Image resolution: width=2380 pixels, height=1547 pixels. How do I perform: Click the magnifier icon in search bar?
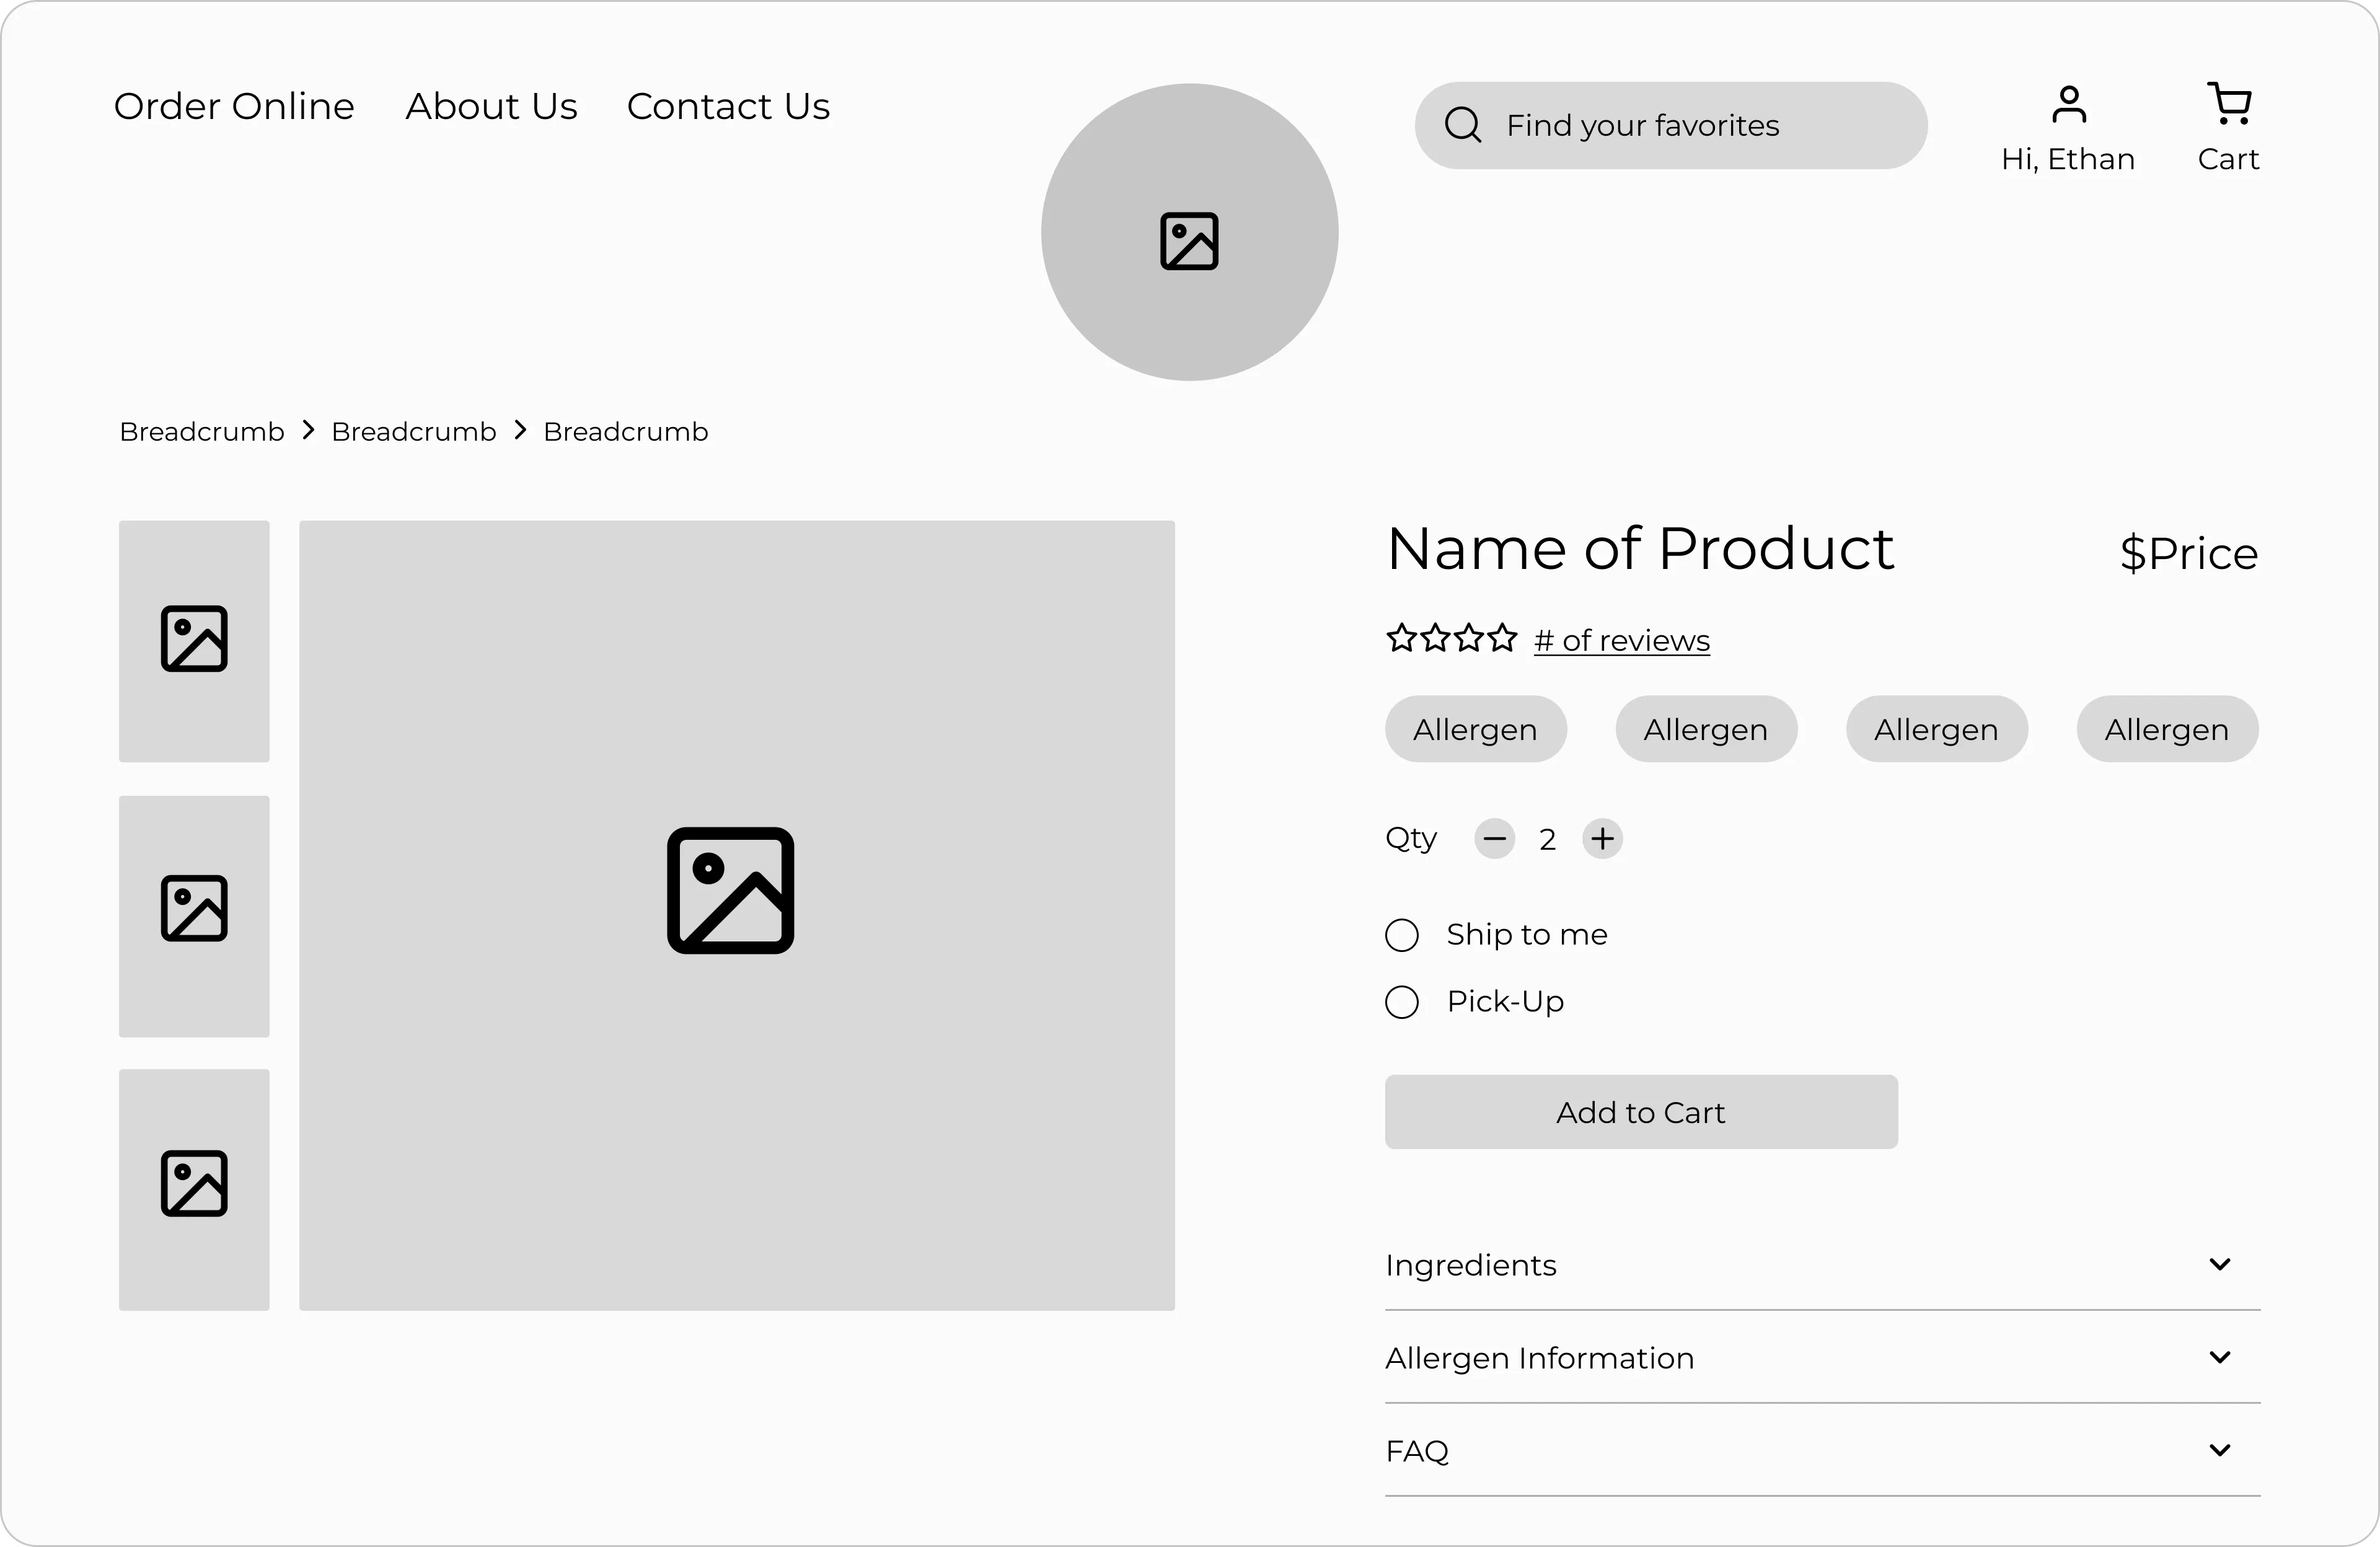tap(1462, 125)
